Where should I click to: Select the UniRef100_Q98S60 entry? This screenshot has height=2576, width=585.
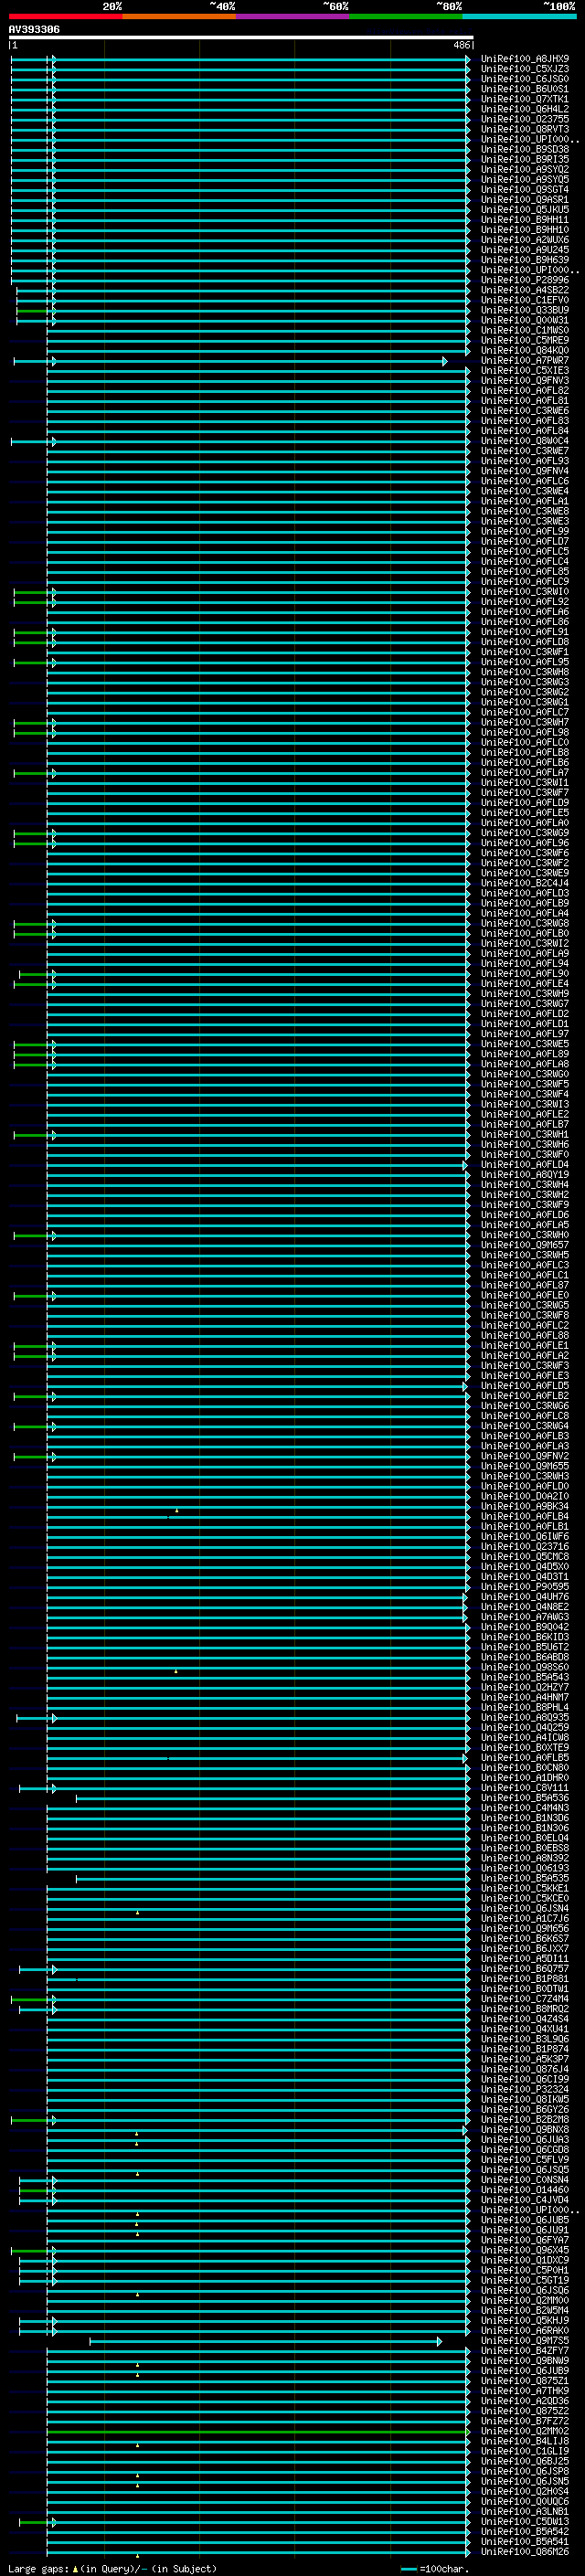[x=525, y=1667]
